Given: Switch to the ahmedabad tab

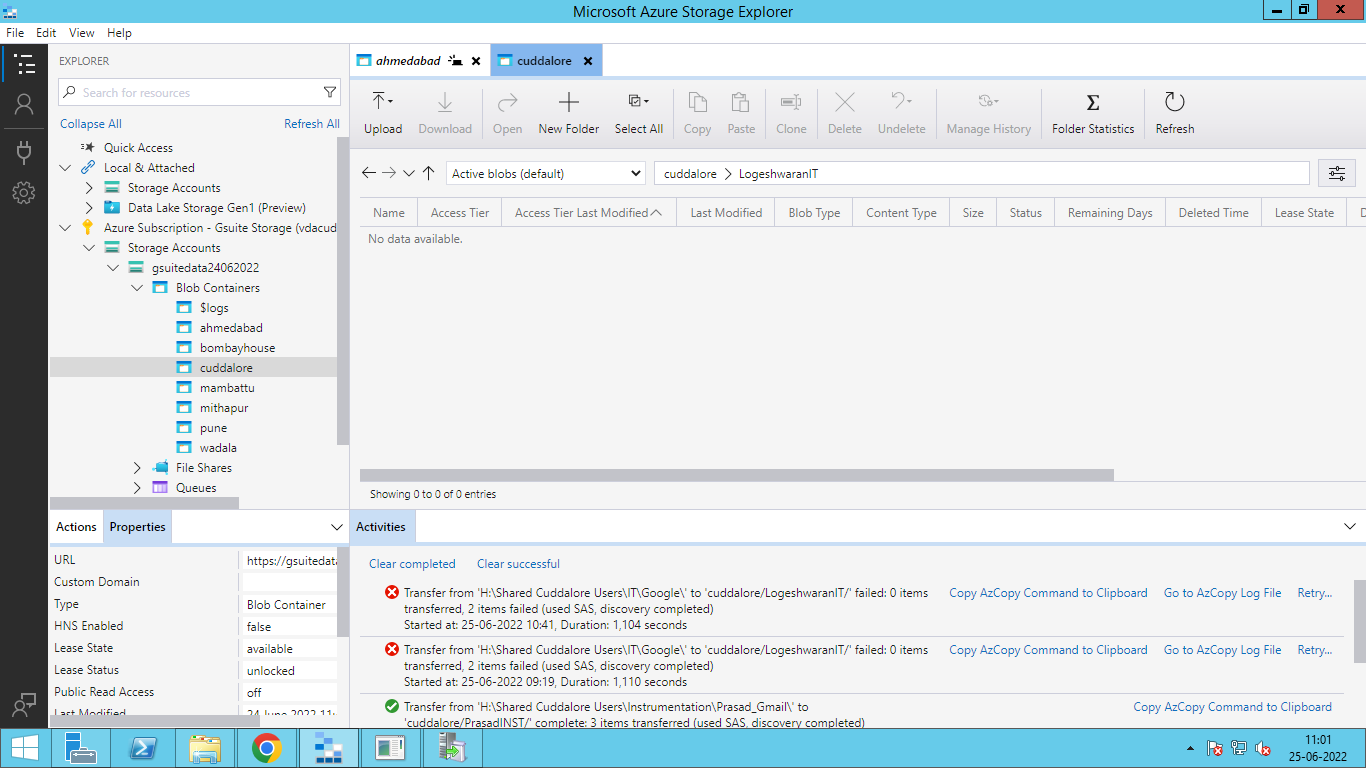Looking at the screenshot, I should point(408,61).
